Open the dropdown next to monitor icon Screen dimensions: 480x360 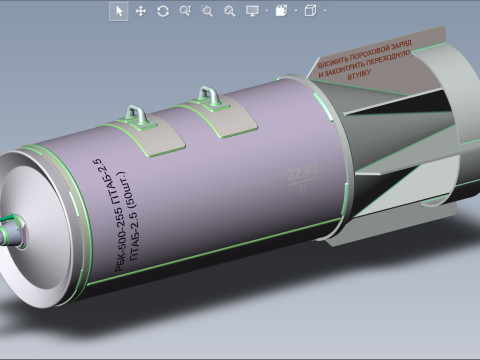click(267, 11)
